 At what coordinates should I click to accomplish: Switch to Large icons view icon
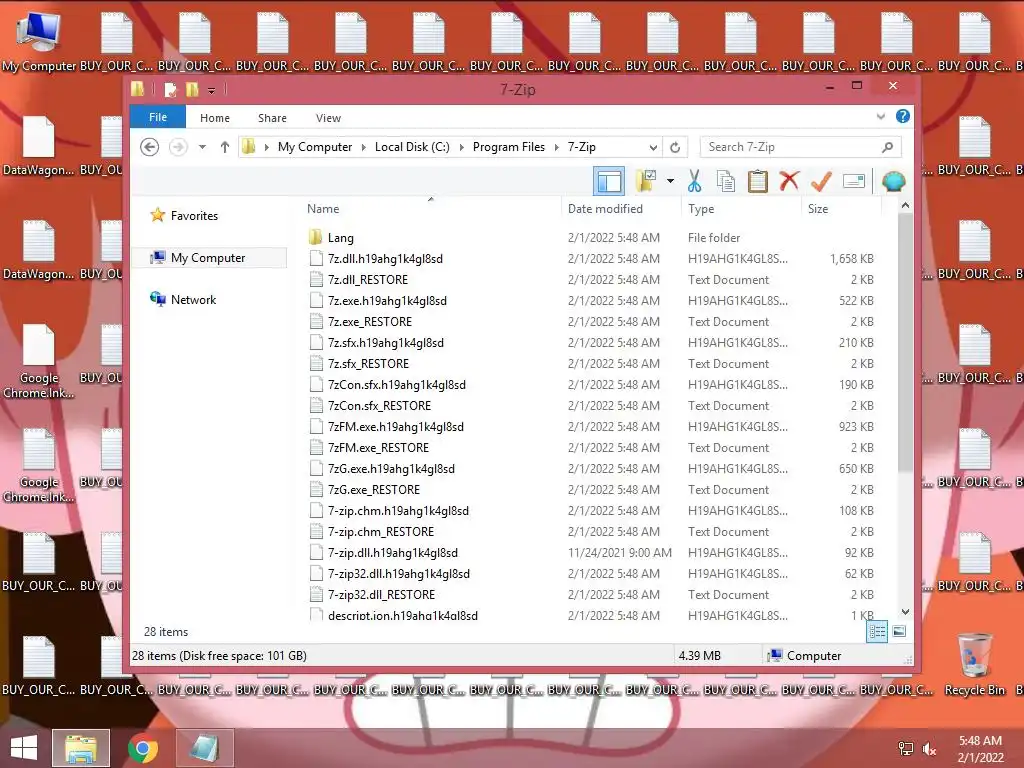tap(899, 632)
